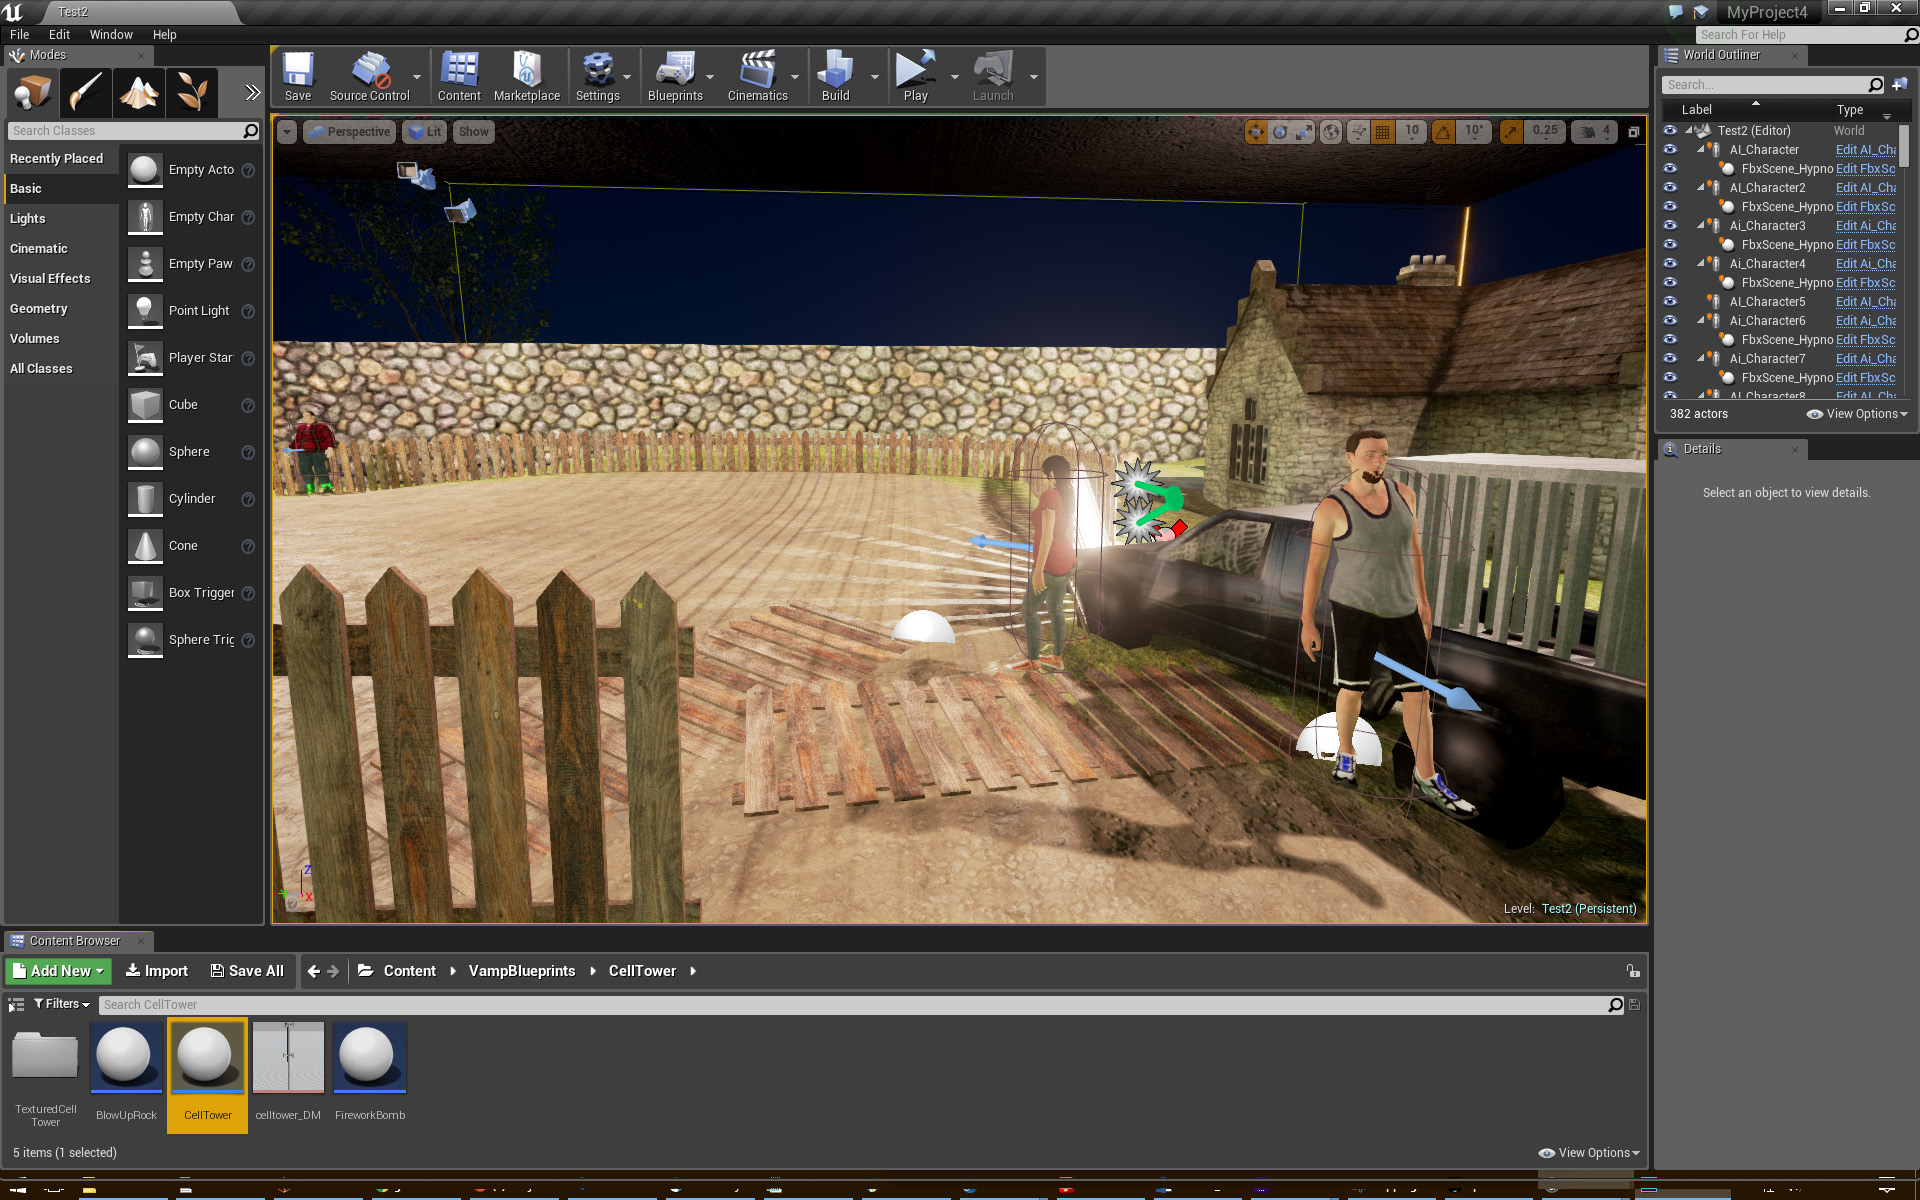Screen dimensions: 1920x1200
Task: Click the world coordinate system globe icon
Action: point(1331,132)
